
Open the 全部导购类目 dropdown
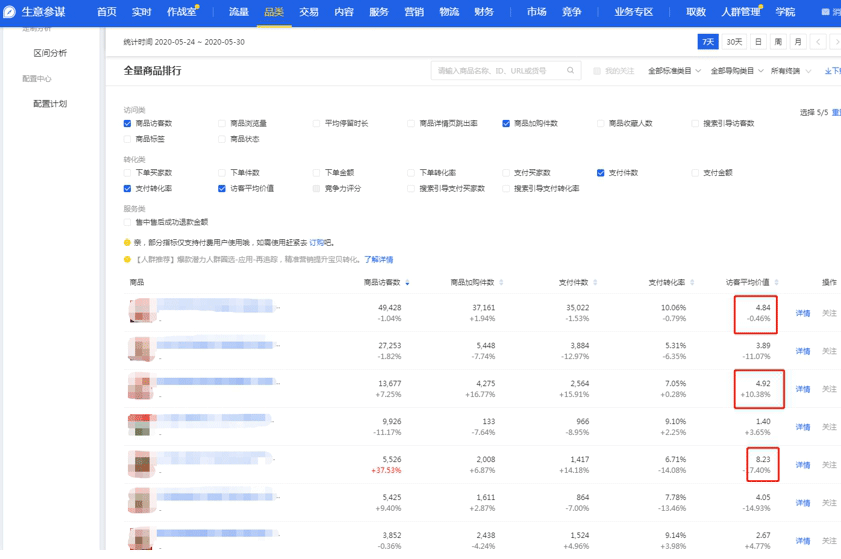736,71
